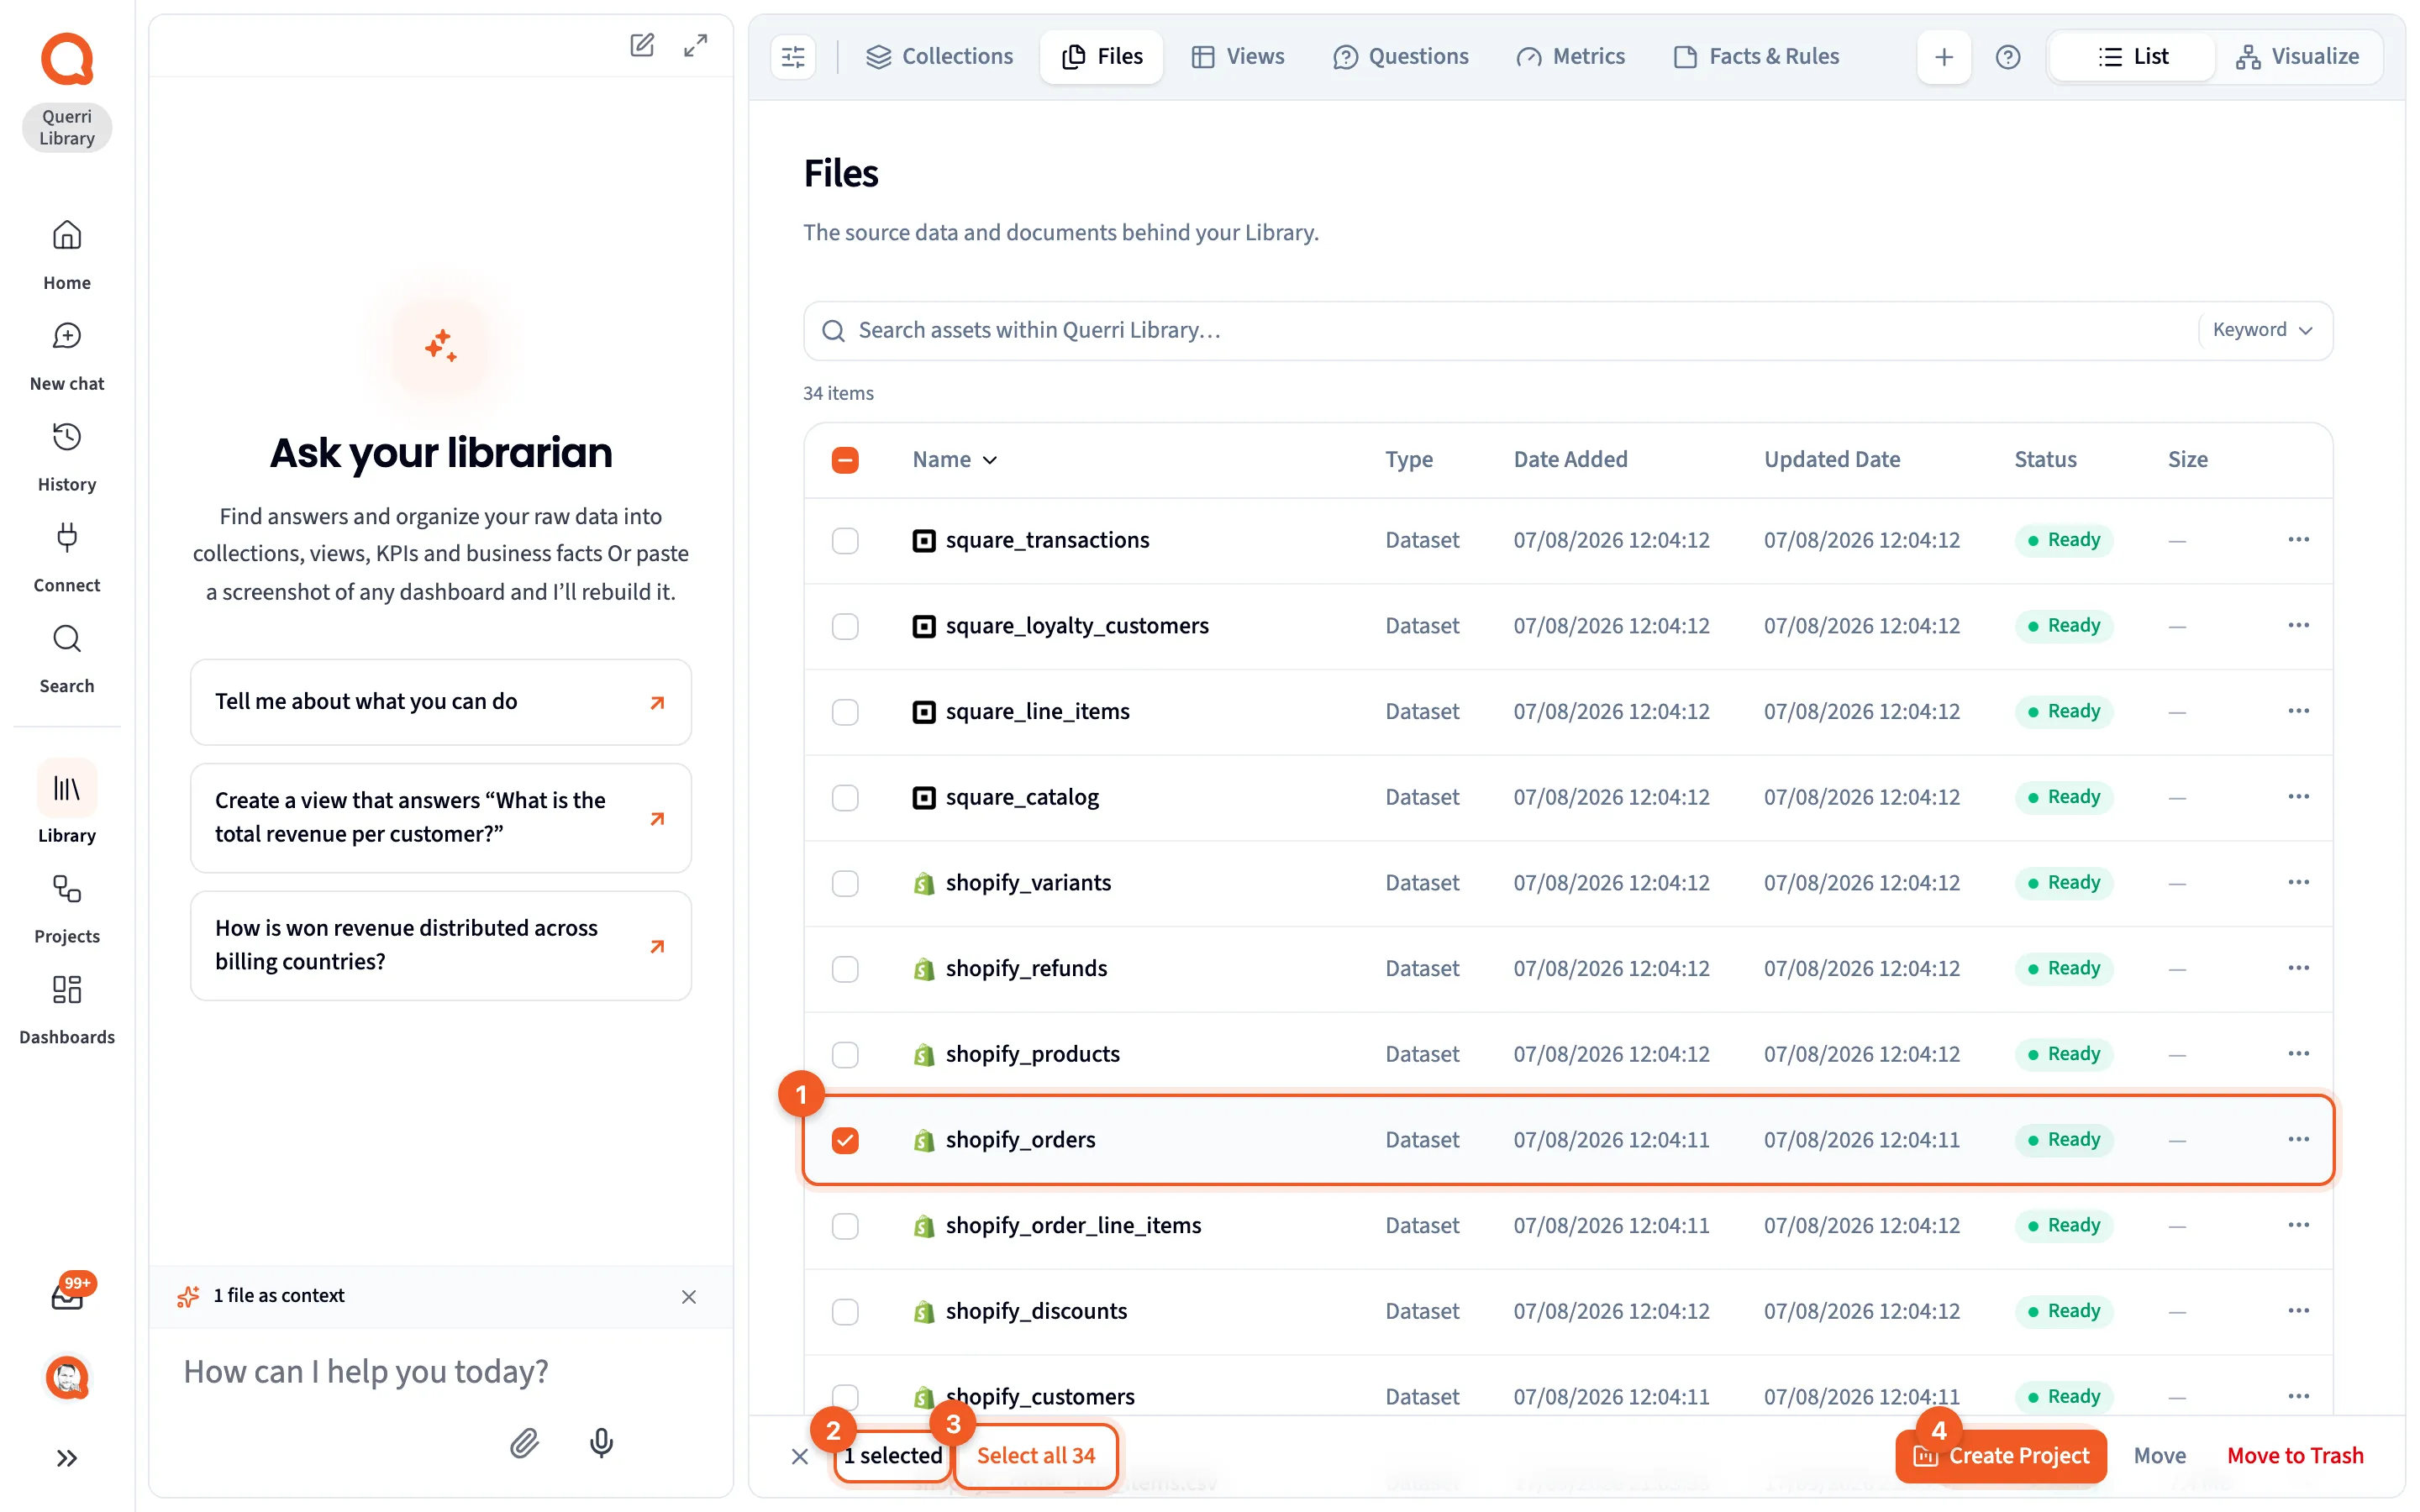2420x1512 pixels.
Task: Click the plus add button
Action: tap(1943, 57)
